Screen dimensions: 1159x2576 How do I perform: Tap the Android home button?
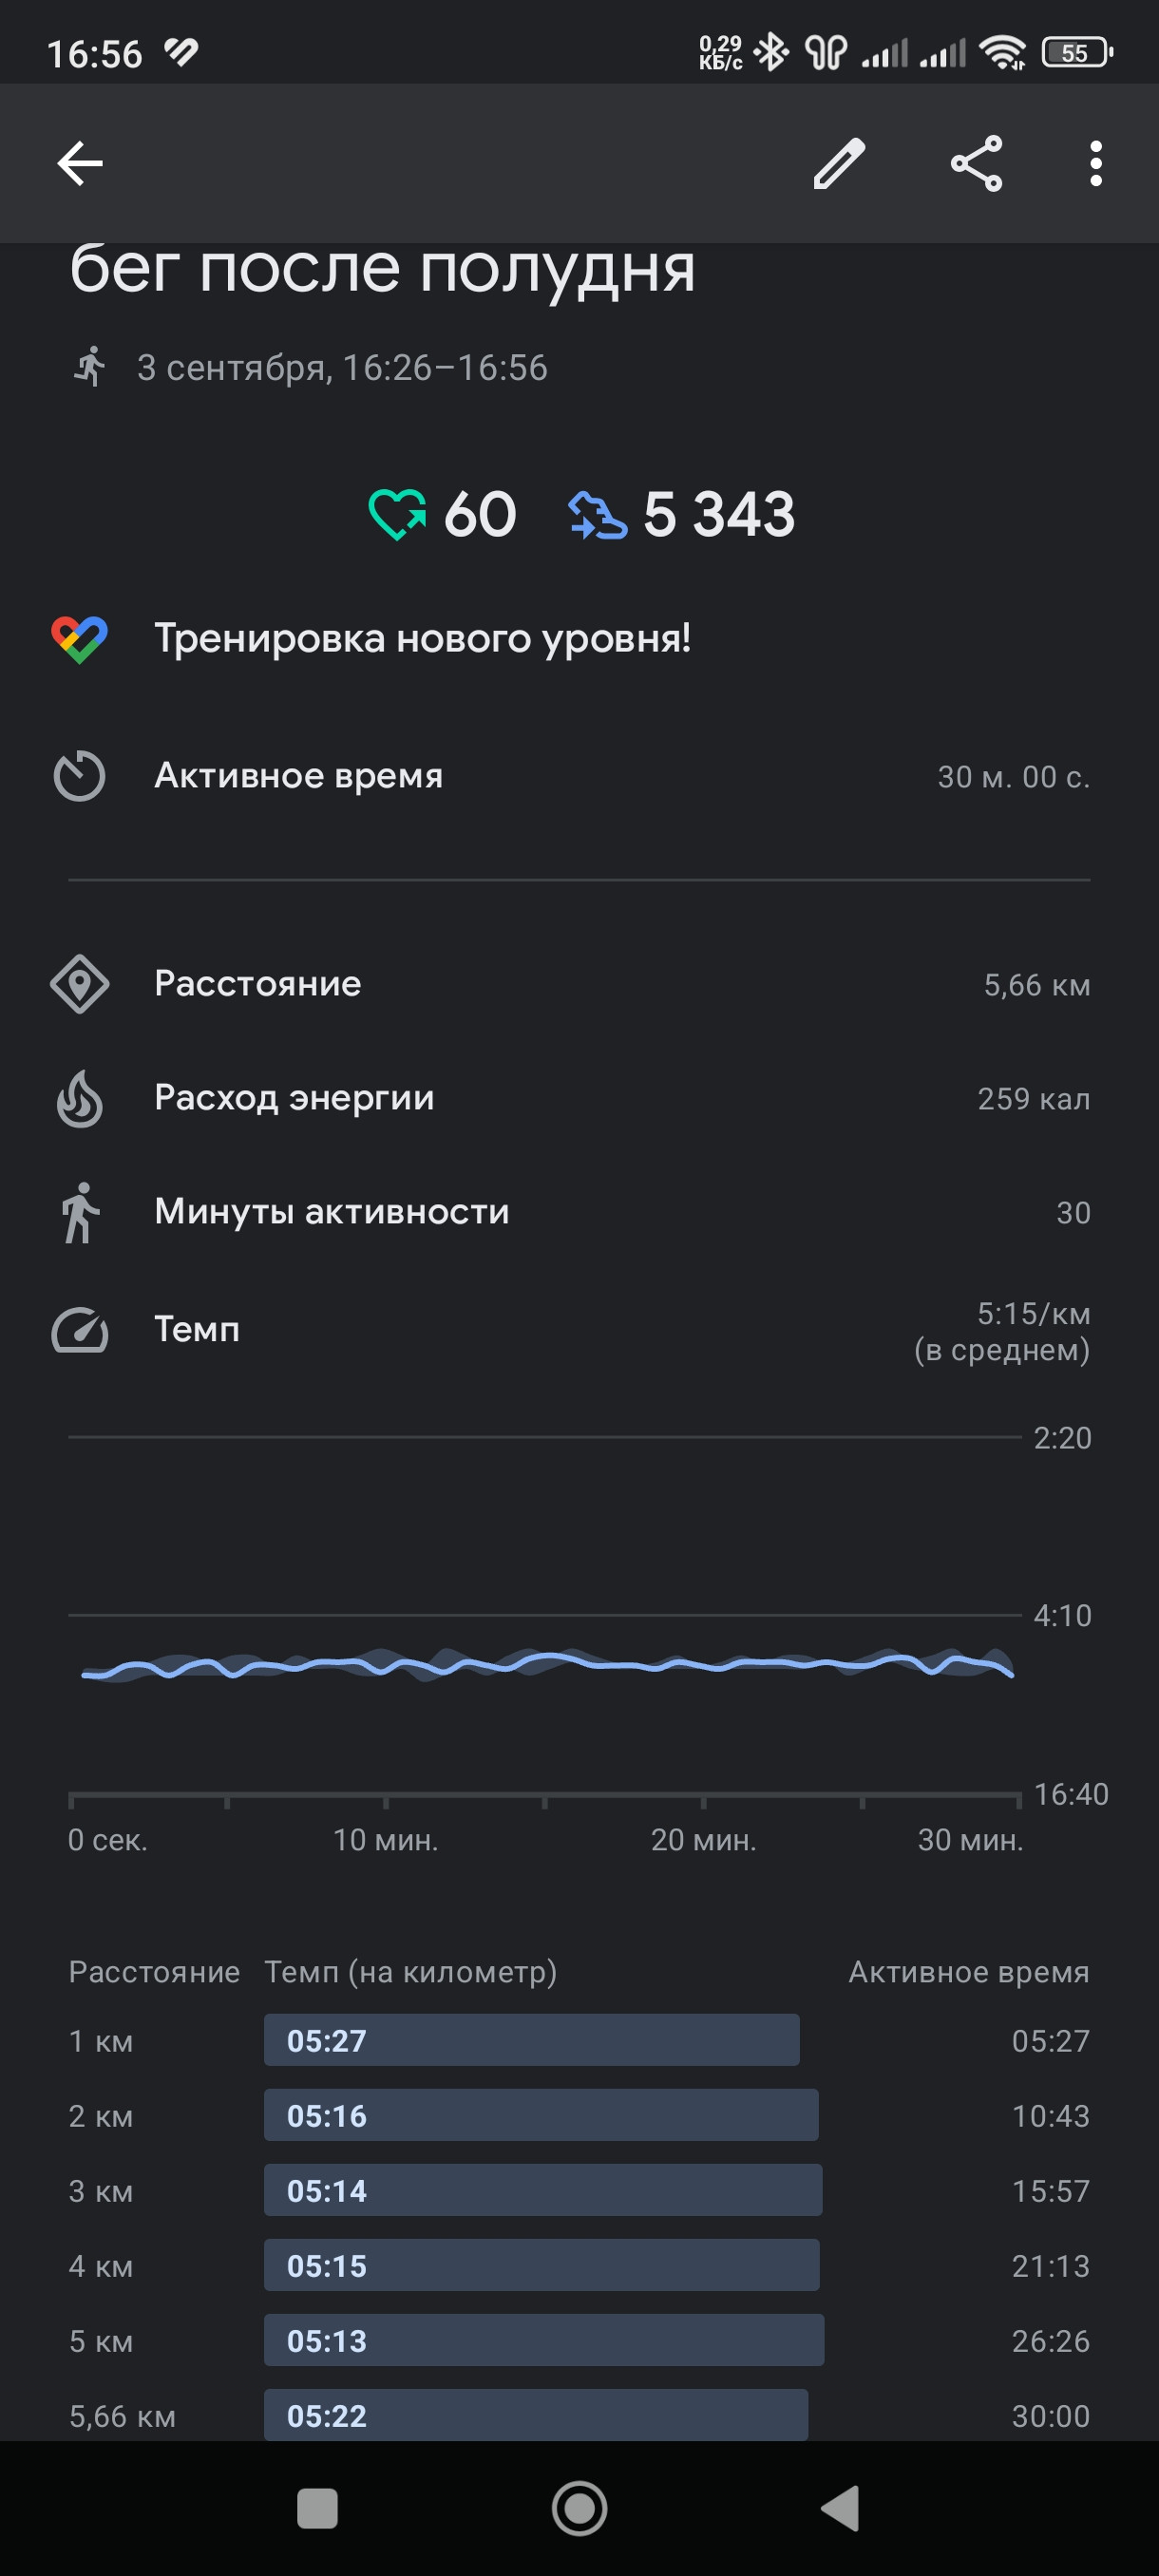[580, 2508]
